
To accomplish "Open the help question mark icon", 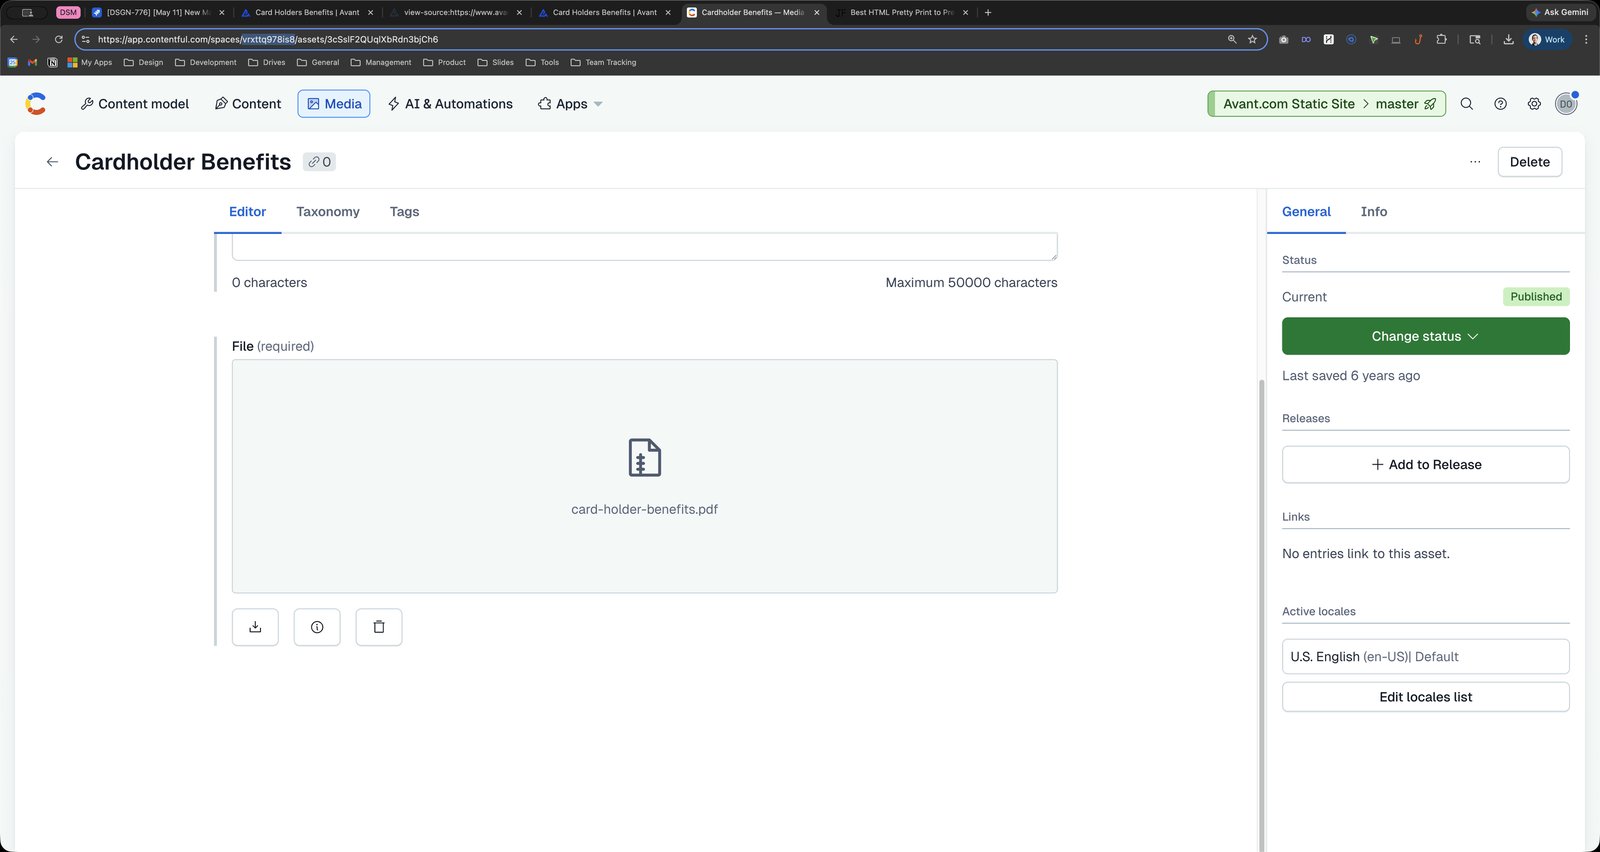I will tap(1500, 104).
